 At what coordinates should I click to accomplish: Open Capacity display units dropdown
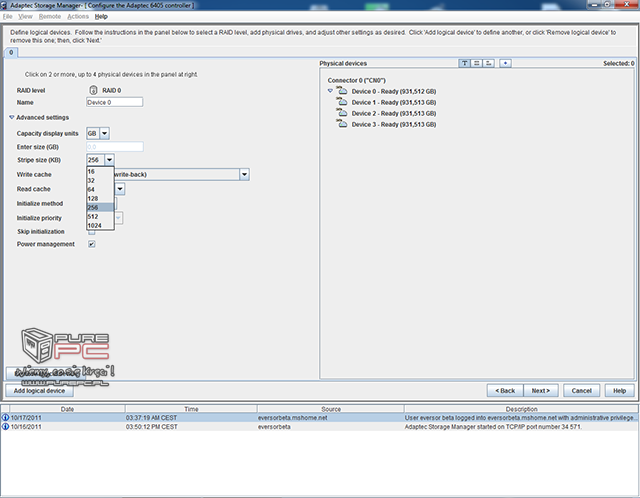pyautogui.click(x=104, y=133)
